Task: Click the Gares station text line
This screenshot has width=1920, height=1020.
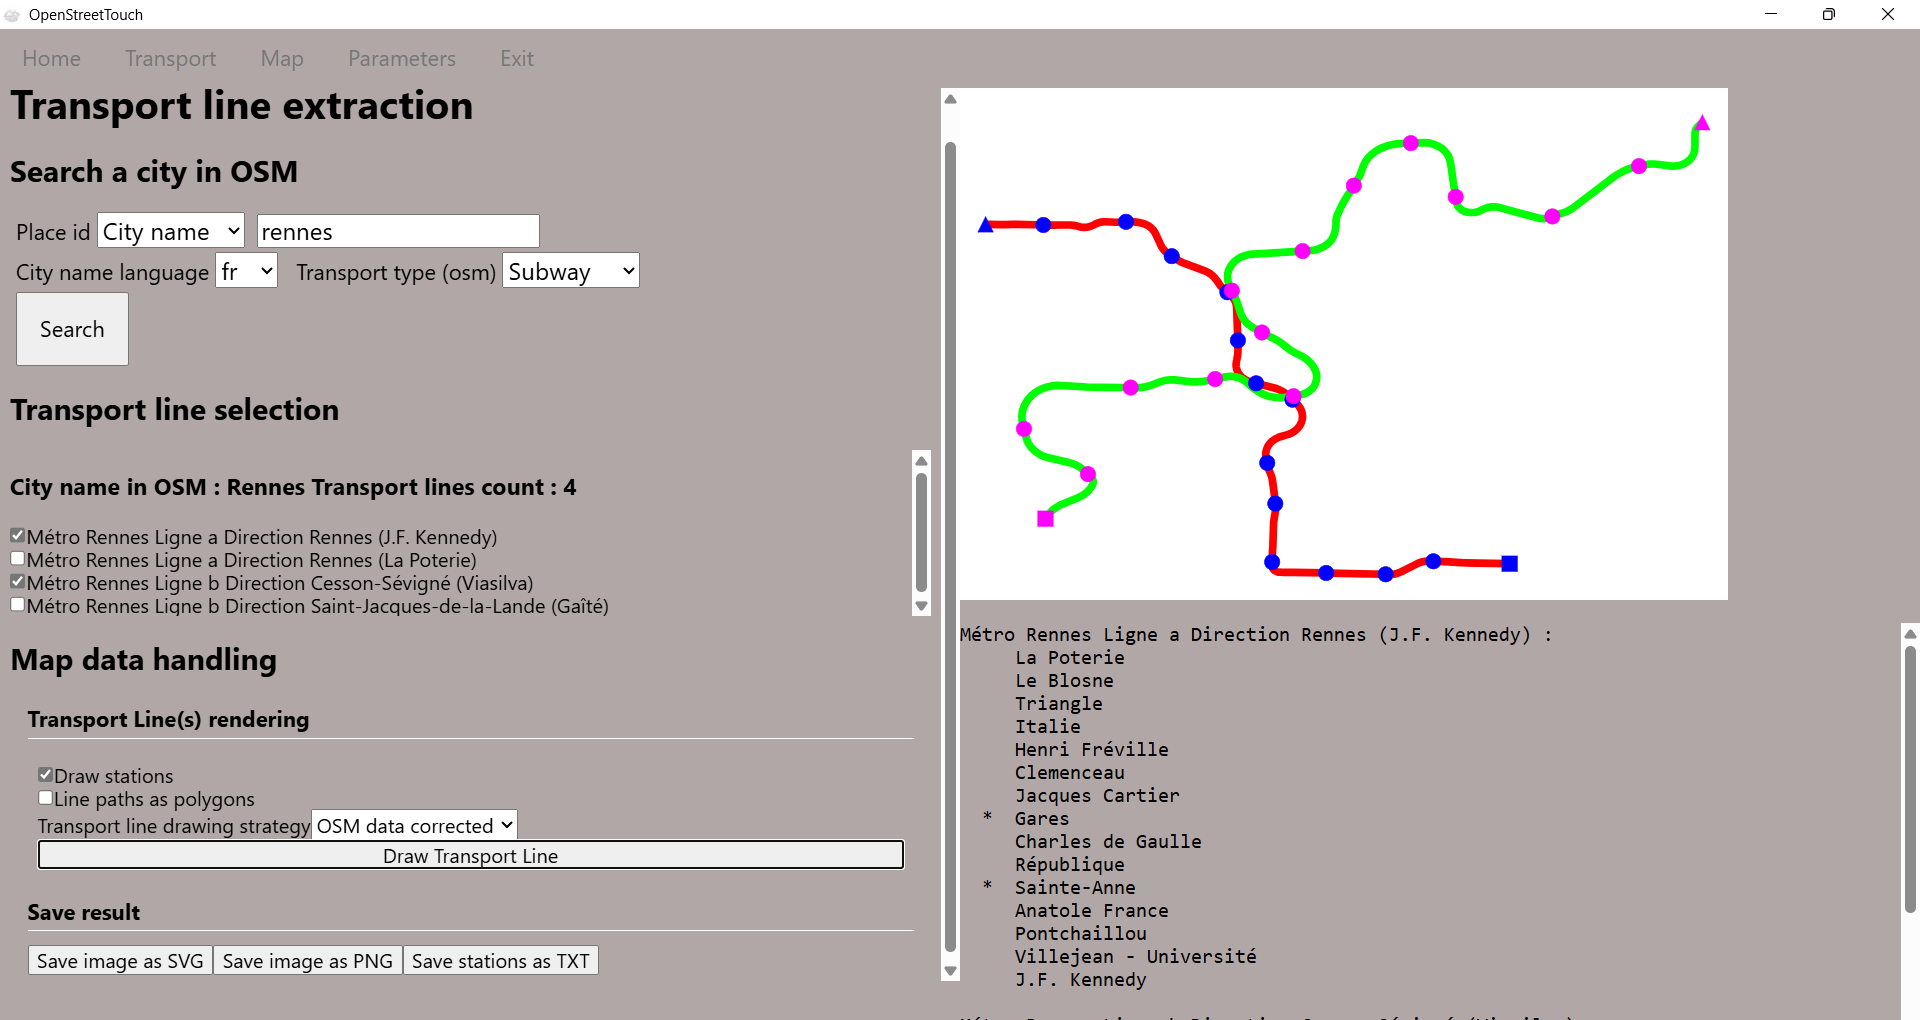Action: pyautogui.click(x=1041, y=819)
